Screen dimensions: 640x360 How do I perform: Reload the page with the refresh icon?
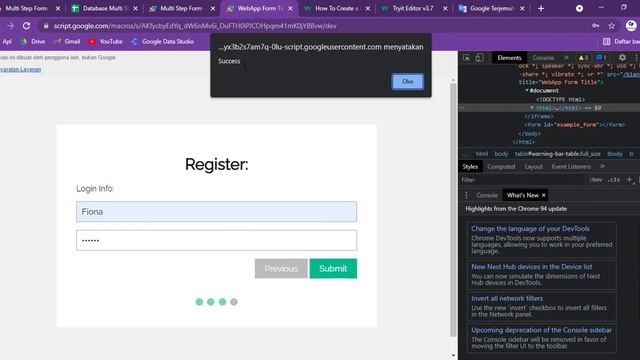[27, 26]
